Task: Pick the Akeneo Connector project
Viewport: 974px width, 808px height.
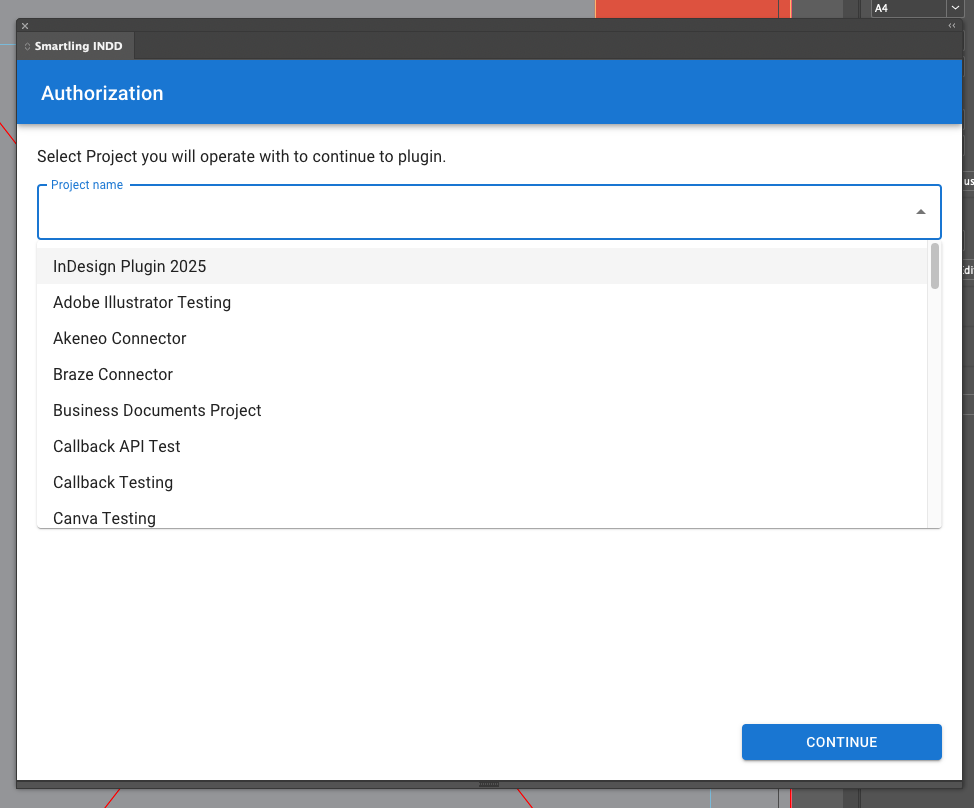Action: (x=482, y=338)
